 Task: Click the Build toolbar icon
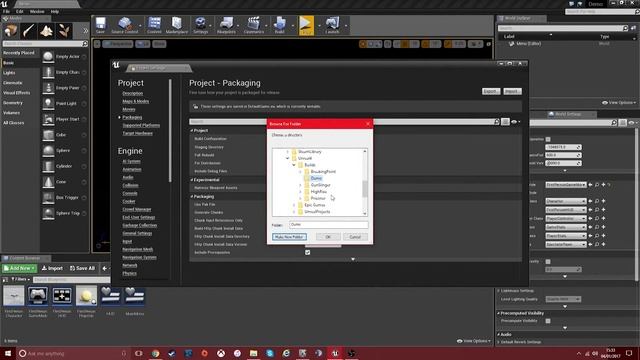point(280,25)
